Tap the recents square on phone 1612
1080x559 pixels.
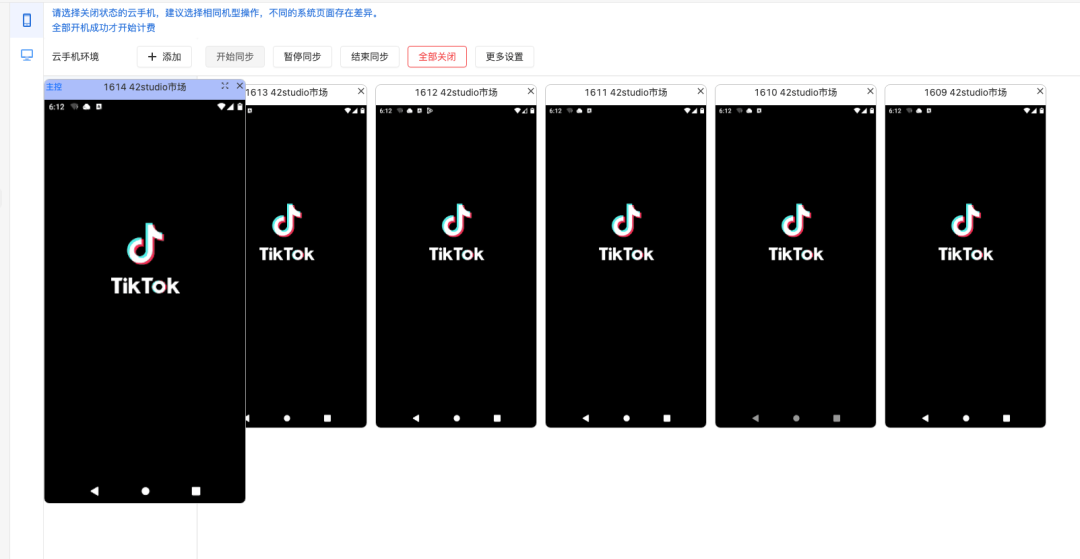pyautogui.click(x=497, y=418)
